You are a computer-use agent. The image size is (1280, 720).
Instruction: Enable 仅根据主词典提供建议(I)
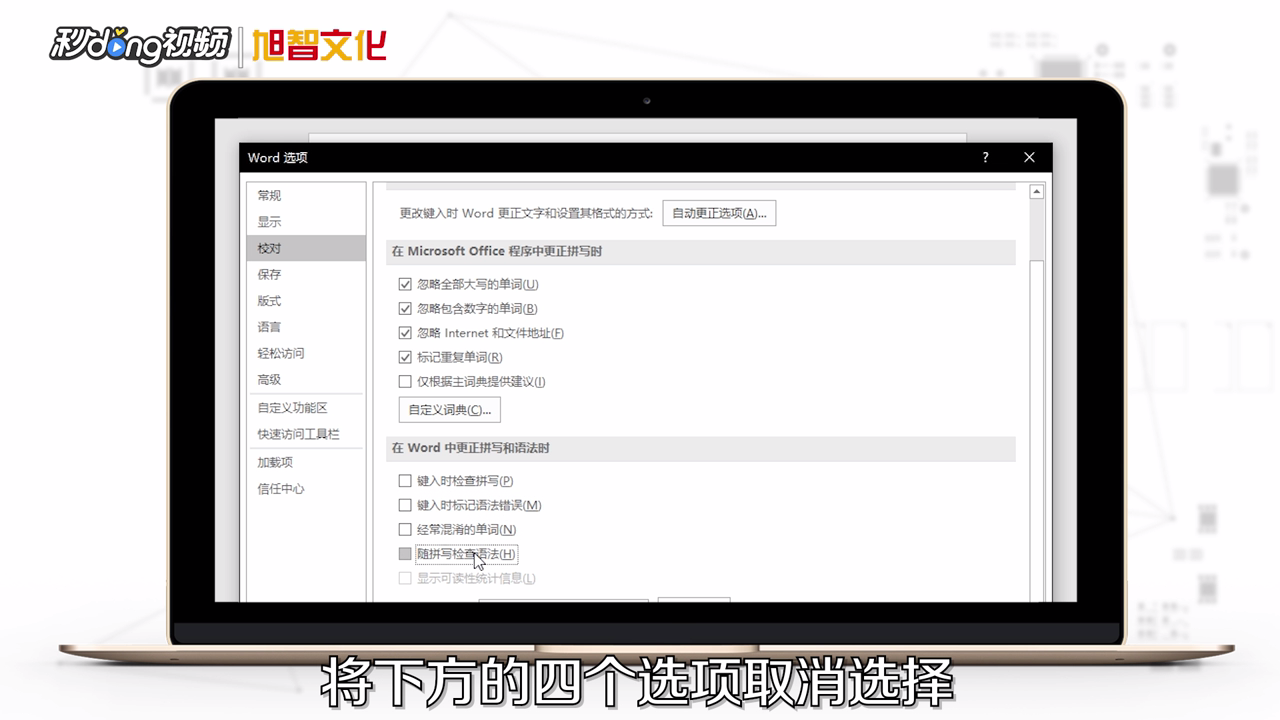(x=405, y=381)
